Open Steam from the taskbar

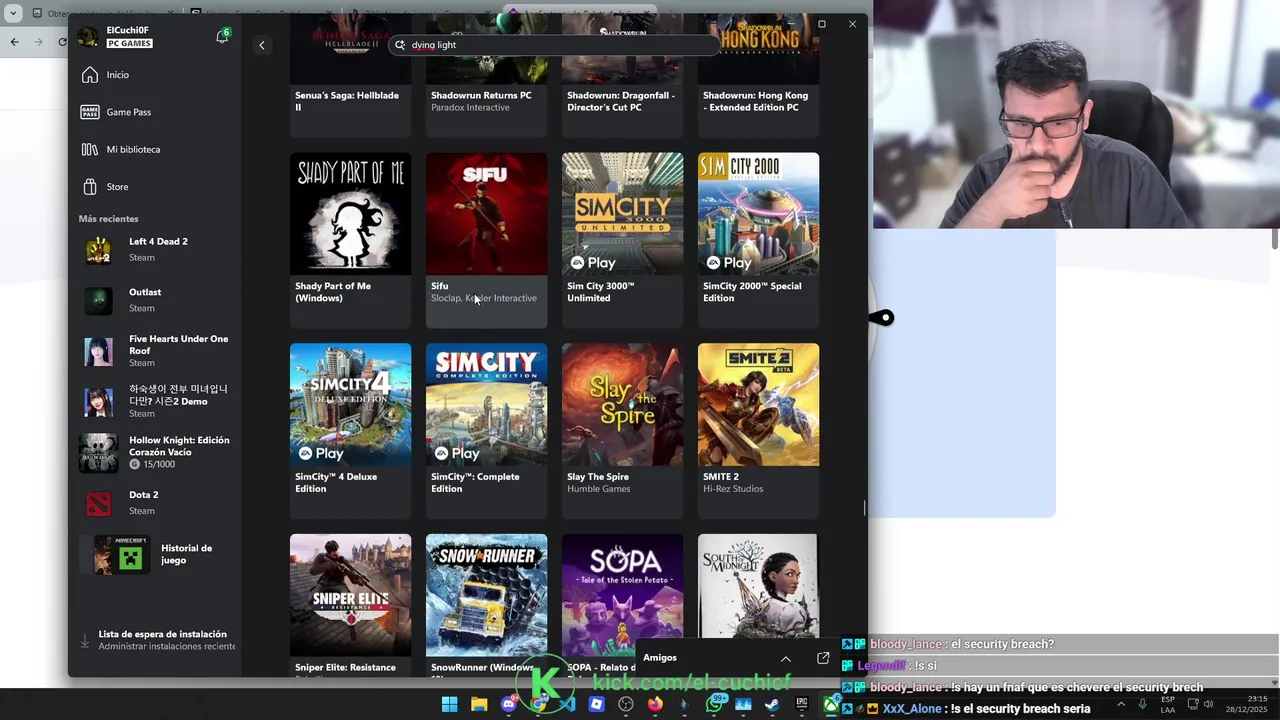pos(772,704)
